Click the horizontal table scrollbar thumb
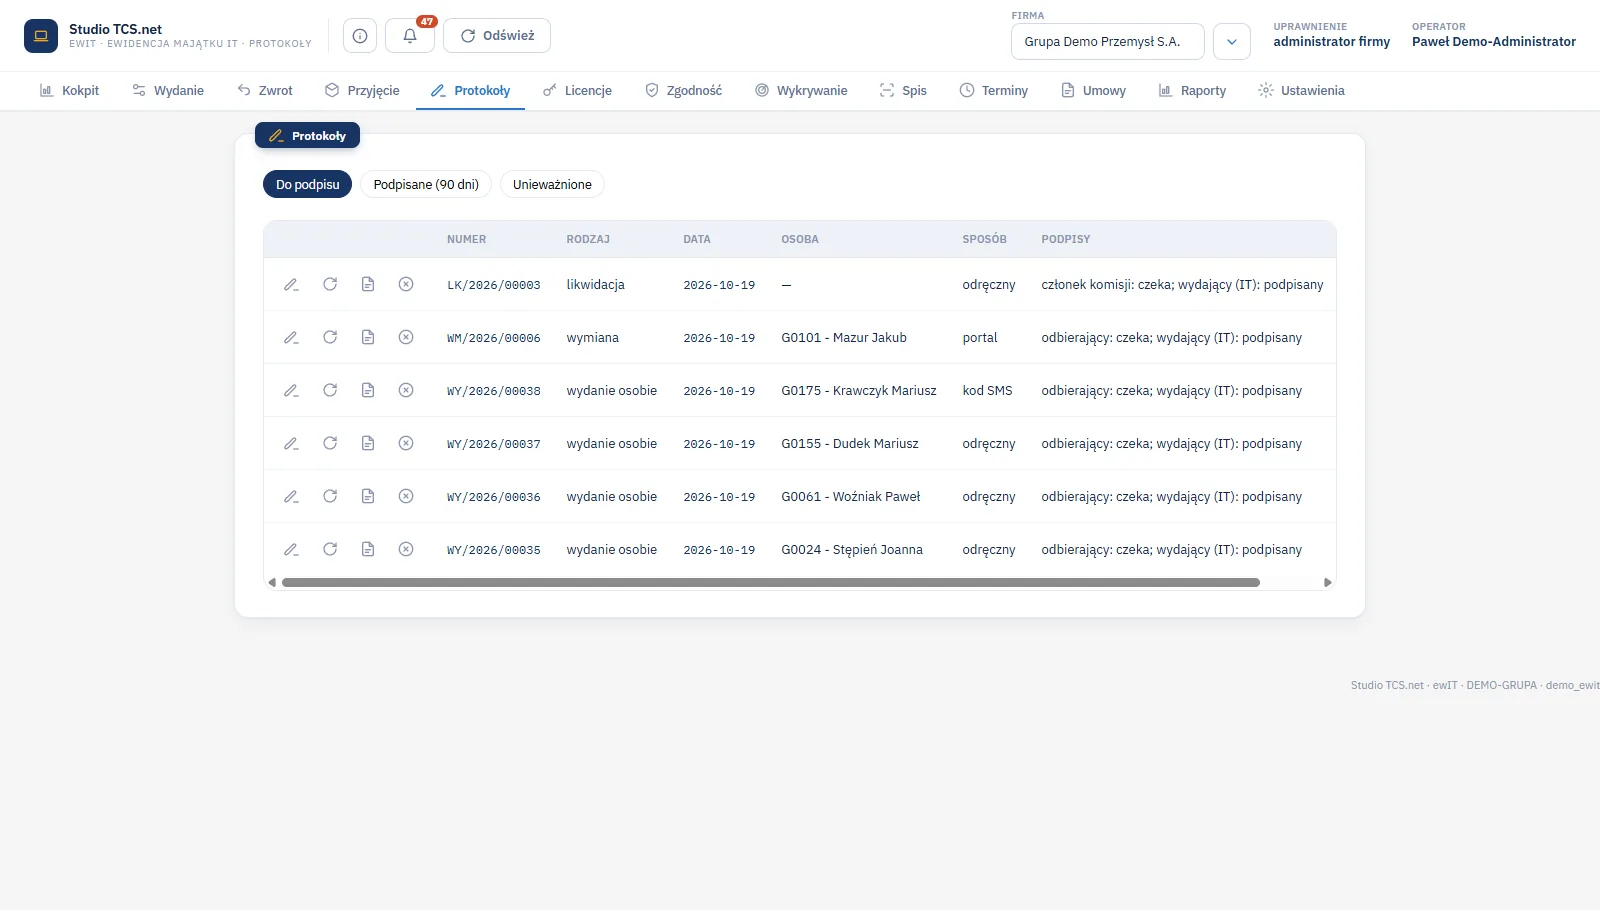 tap(770, 582)
